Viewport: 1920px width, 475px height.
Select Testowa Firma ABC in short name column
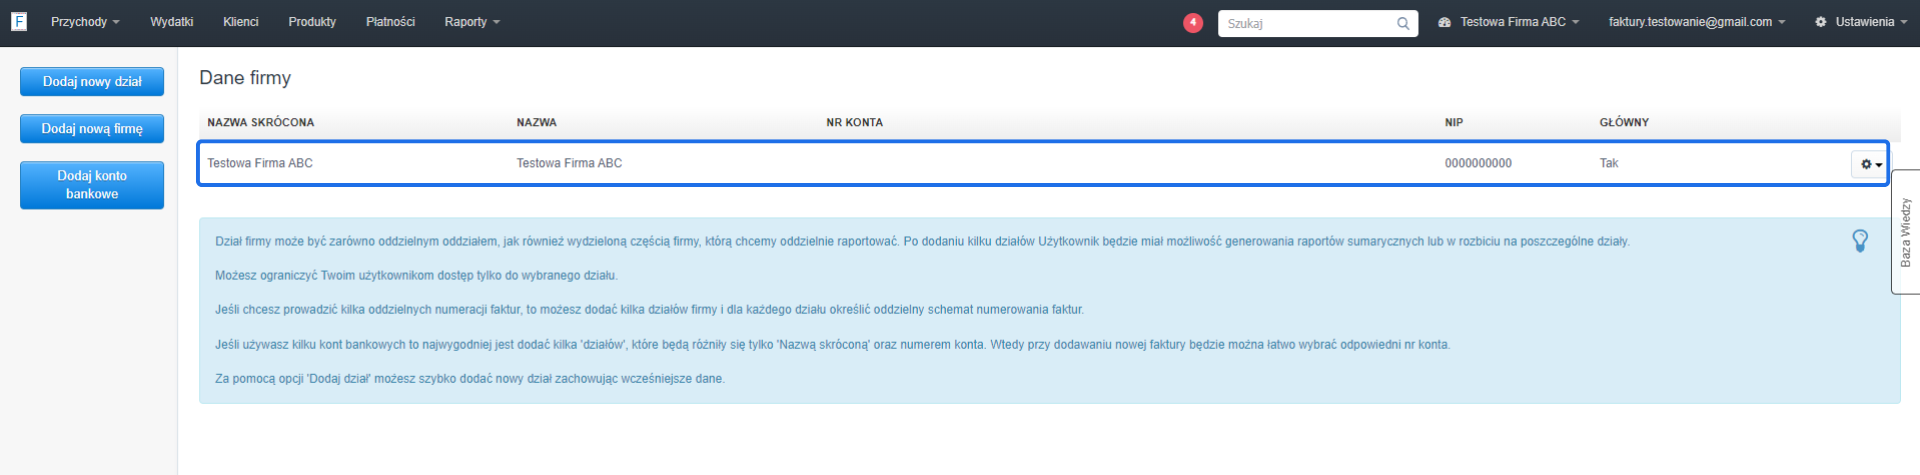260,163
